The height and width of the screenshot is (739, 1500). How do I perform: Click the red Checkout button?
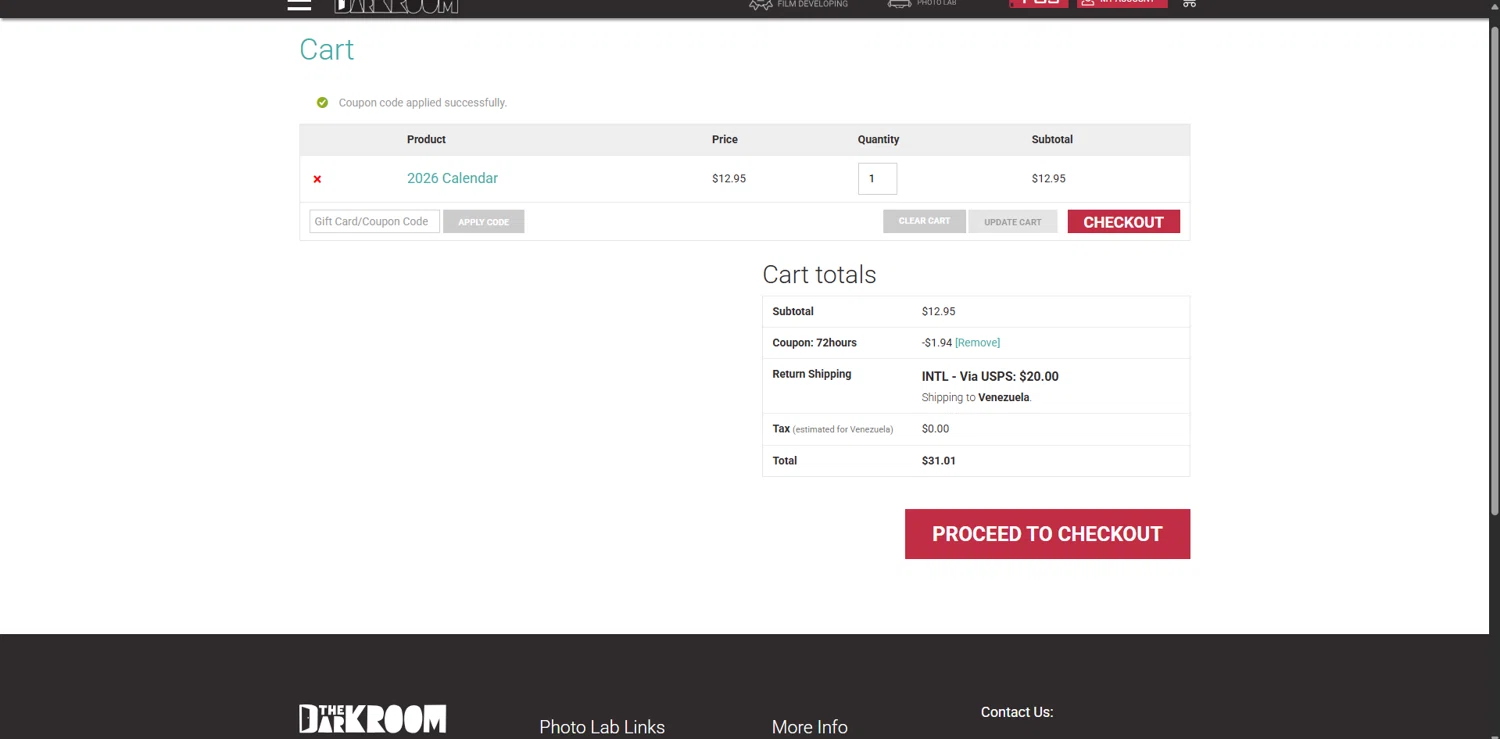pos(1123,222)
